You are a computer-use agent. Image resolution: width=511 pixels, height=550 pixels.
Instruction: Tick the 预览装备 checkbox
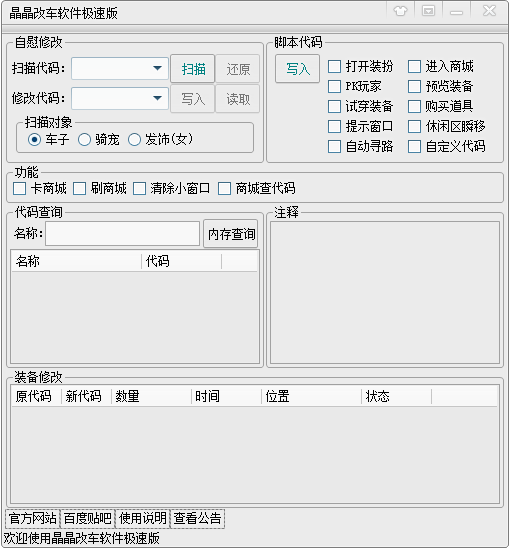click(x=414, y=86)
